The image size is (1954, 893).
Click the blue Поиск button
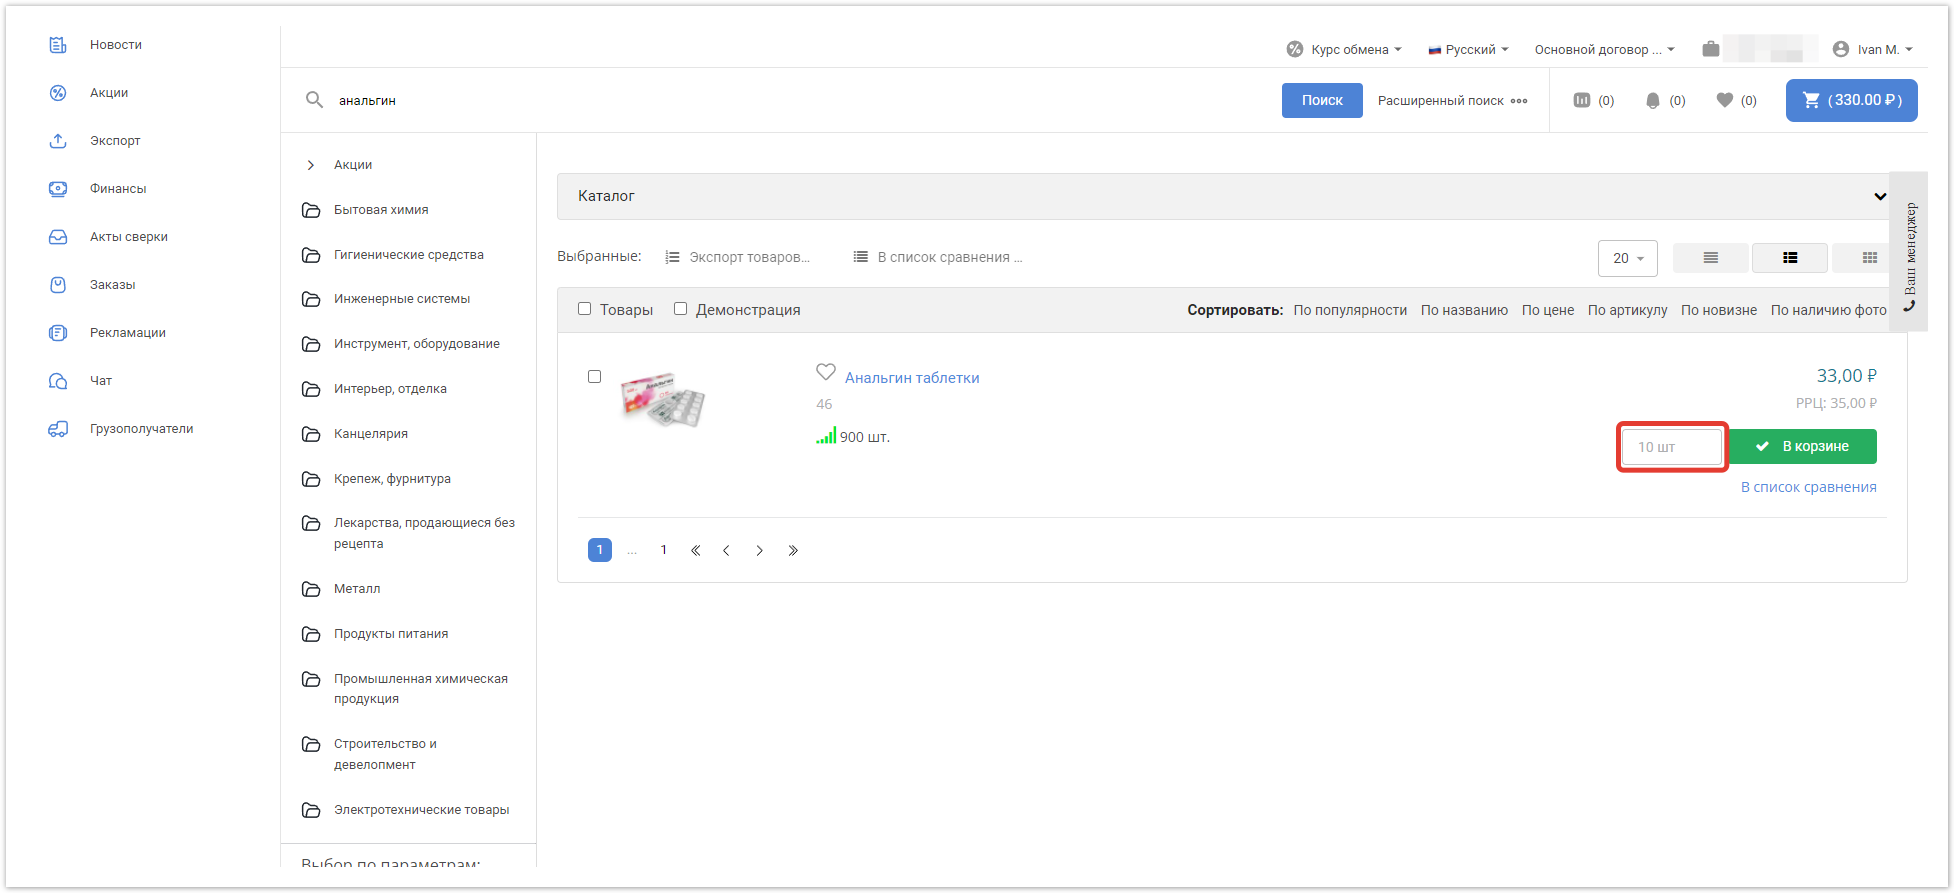pos(1321,100)
